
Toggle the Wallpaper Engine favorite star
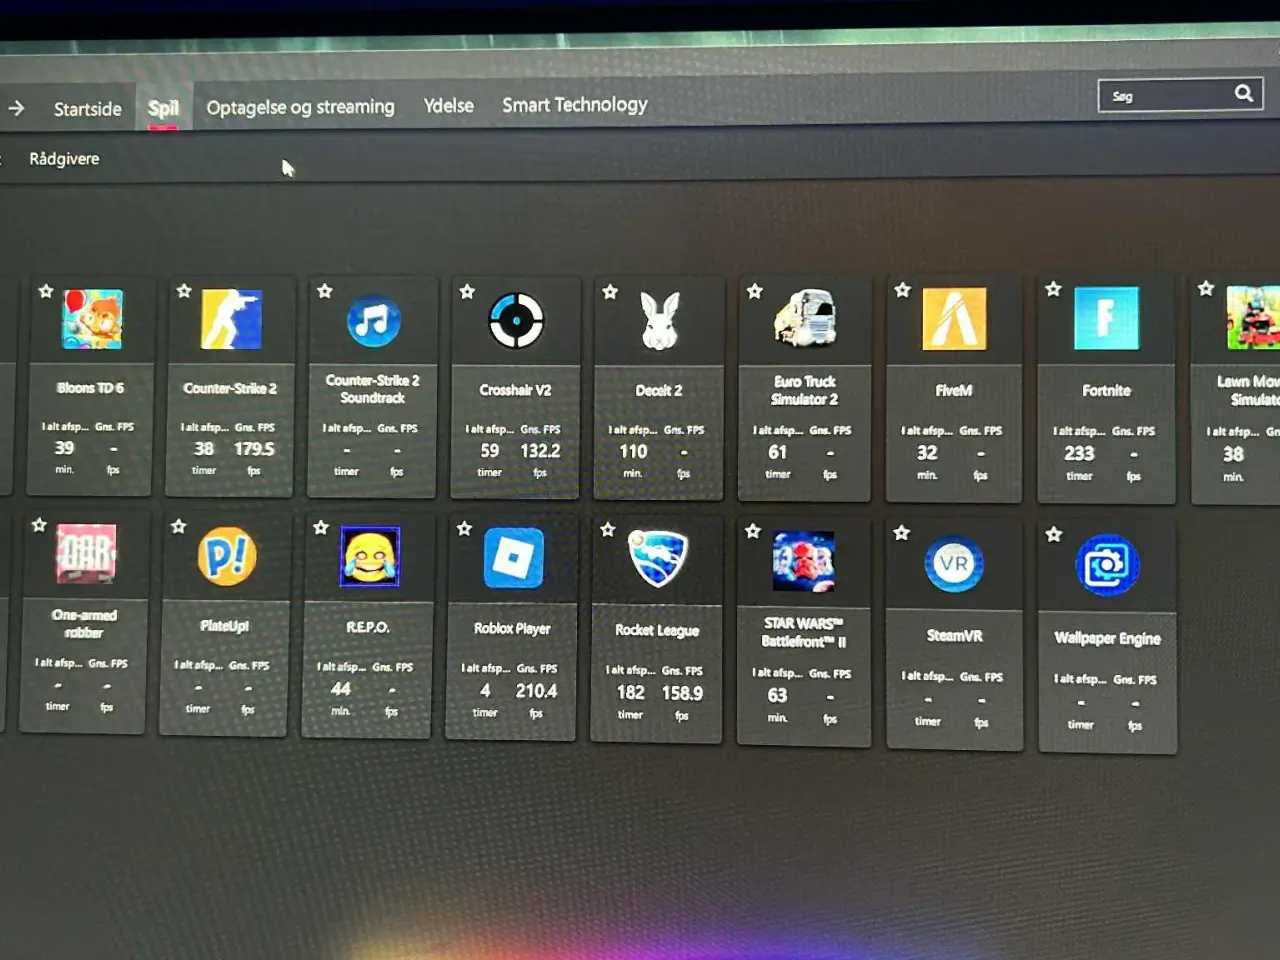(x=1054, y=534)
